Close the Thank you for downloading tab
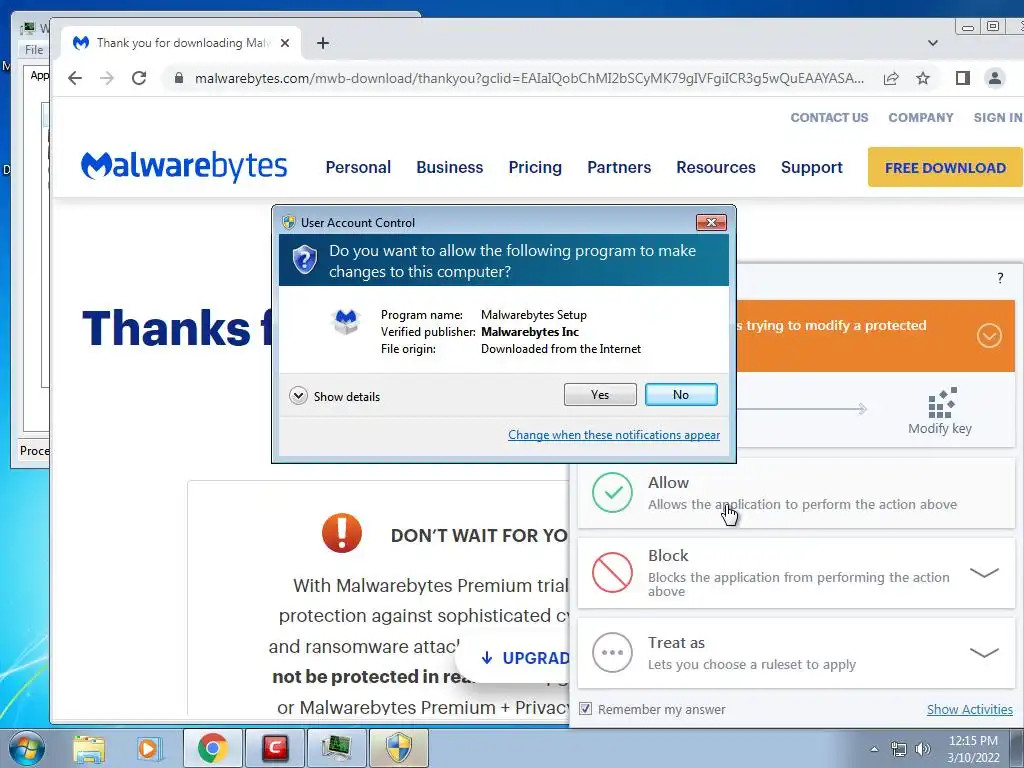Screen dimensions: 1024x768 [285, 43]
